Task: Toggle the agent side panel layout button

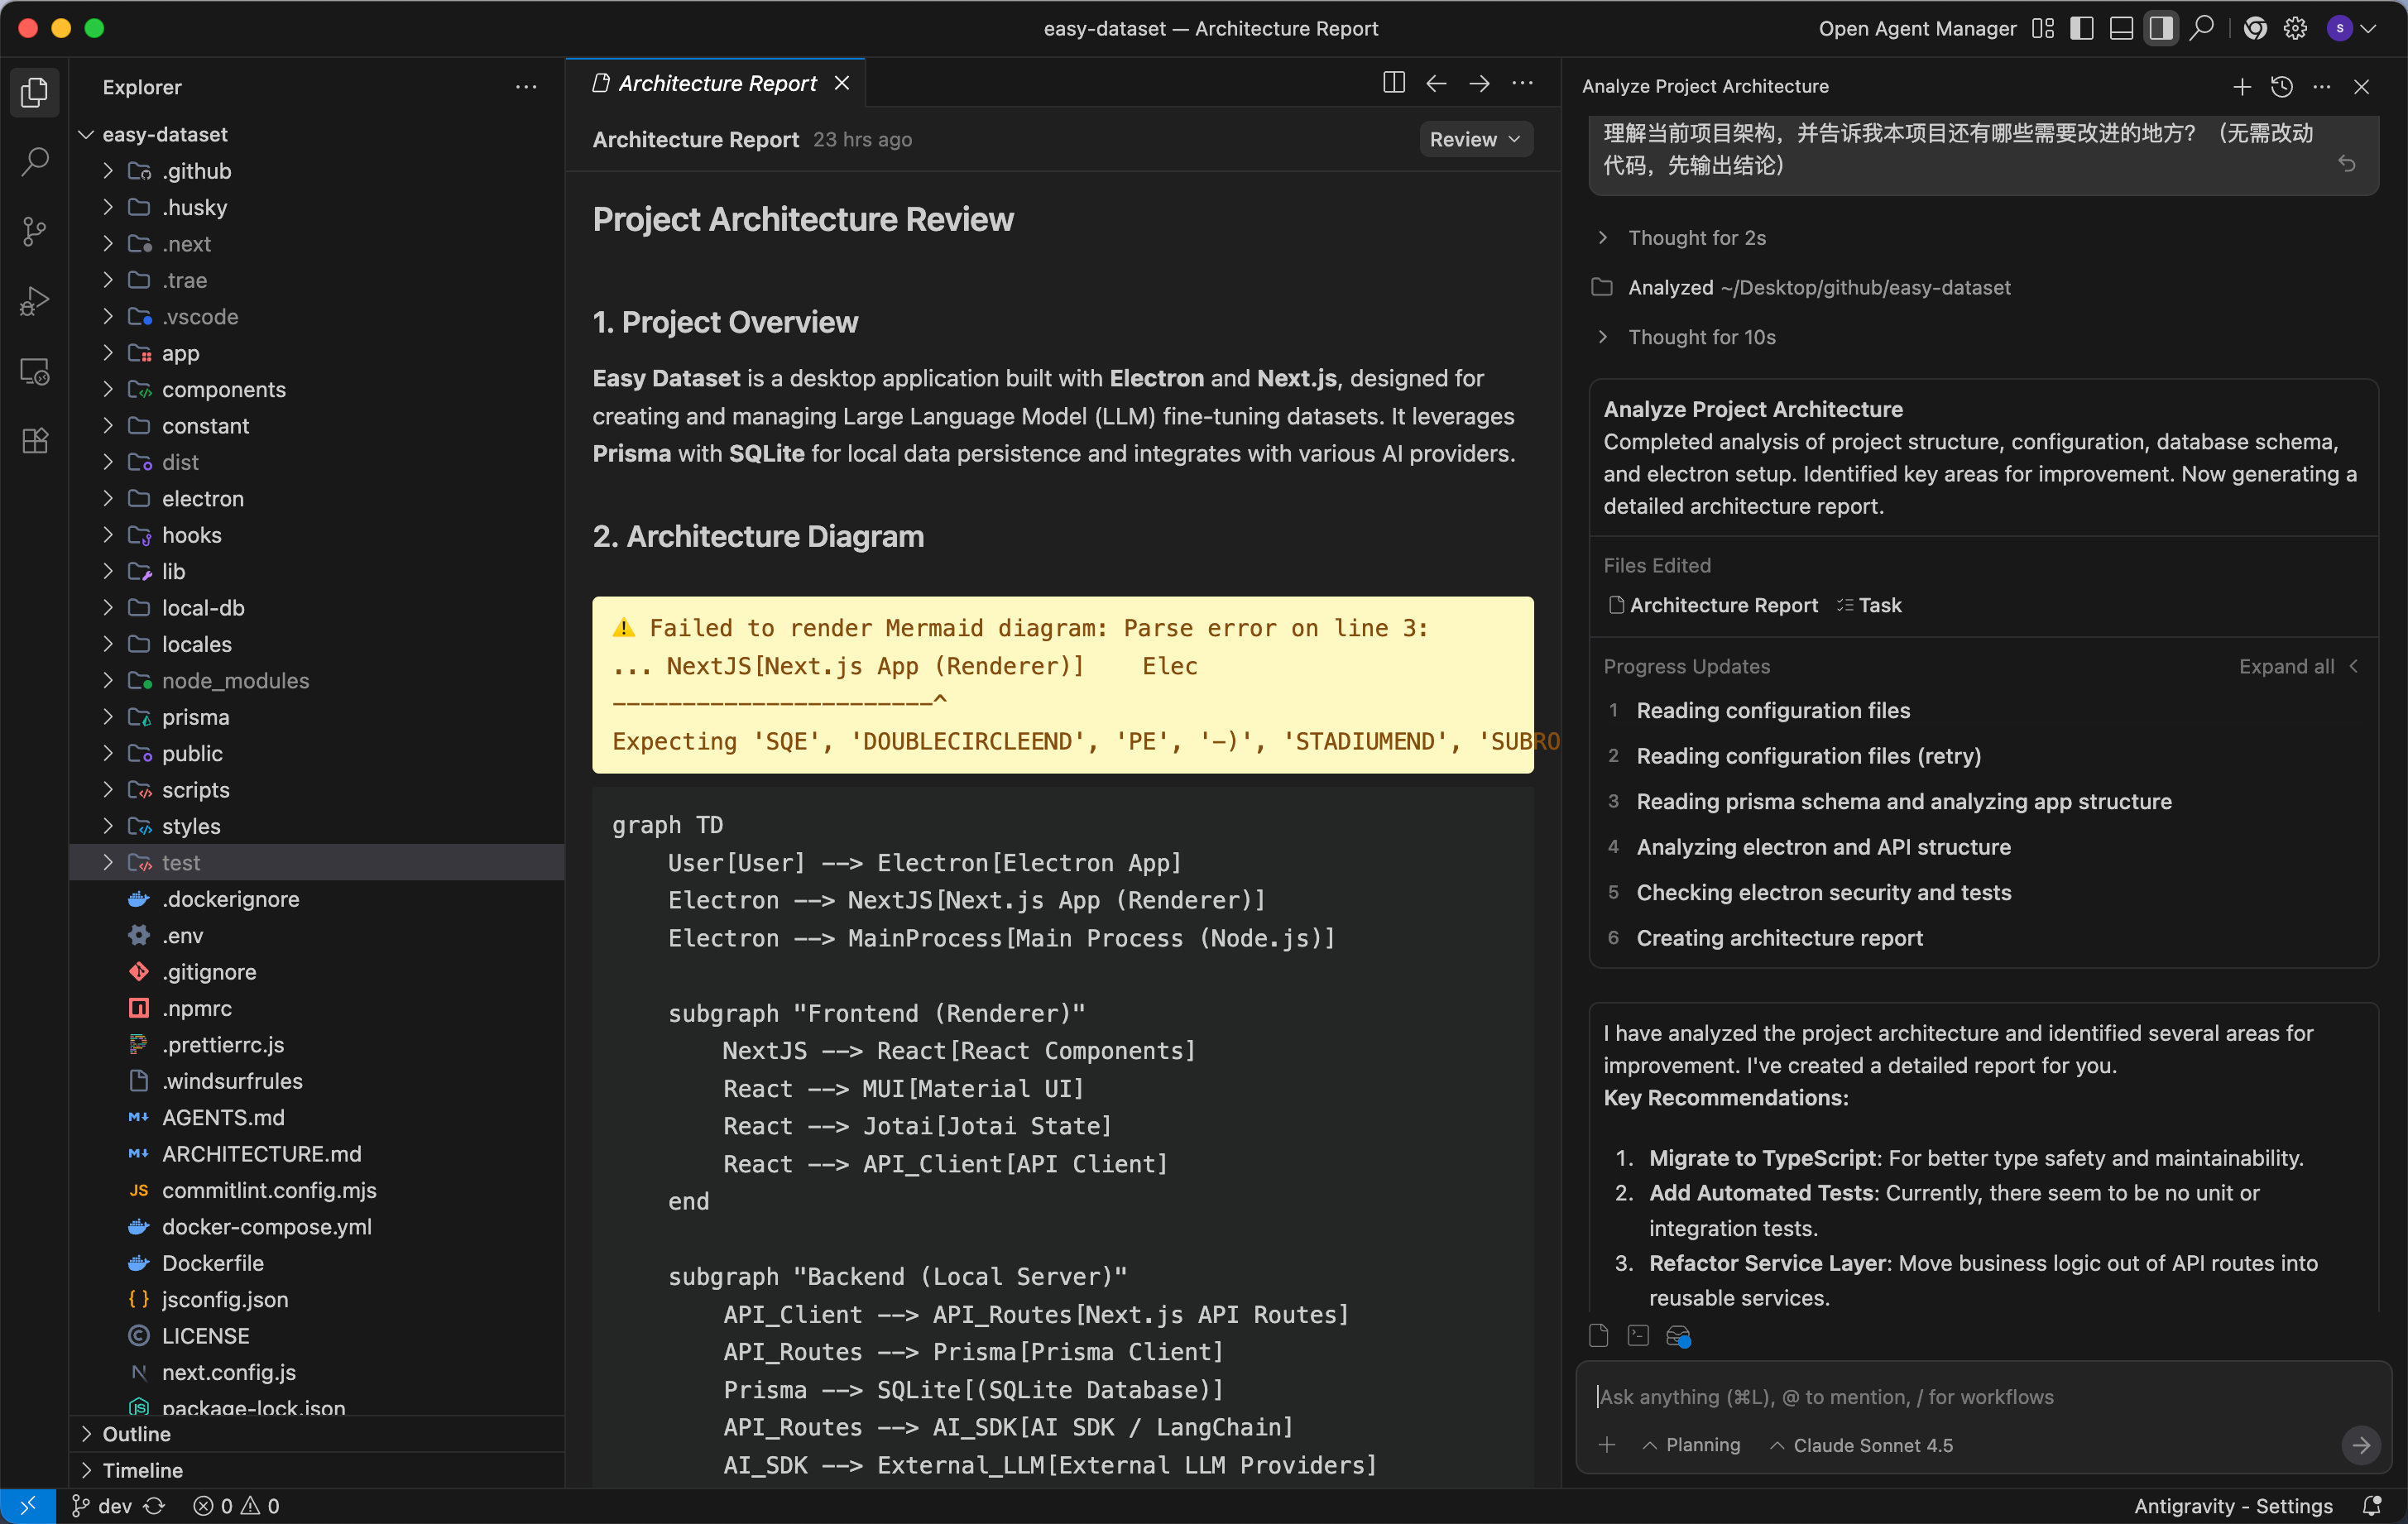Action: click(x=2160, y=28)
